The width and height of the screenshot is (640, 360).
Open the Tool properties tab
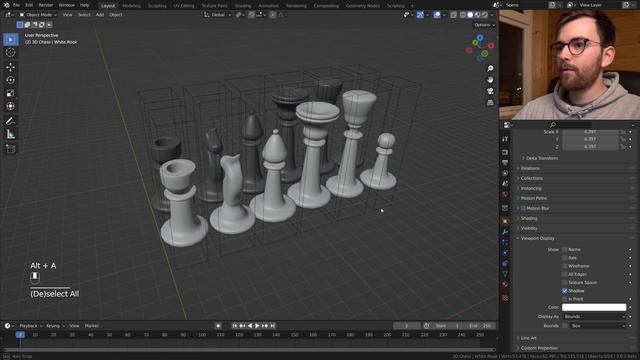click(505, 139)
